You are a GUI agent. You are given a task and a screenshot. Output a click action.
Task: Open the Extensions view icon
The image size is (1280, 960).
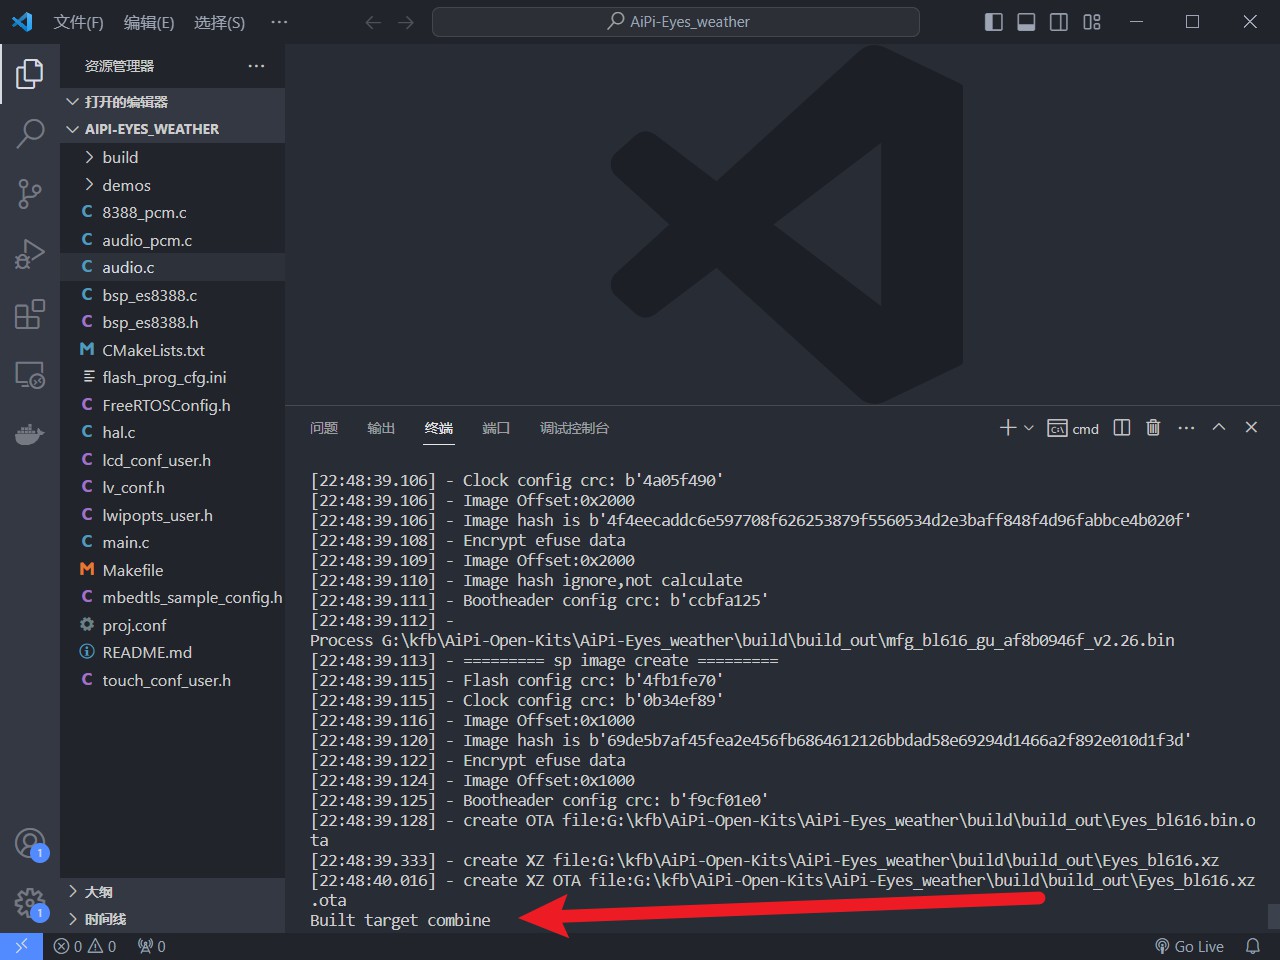pyautogui.click(x=30, y=314)
